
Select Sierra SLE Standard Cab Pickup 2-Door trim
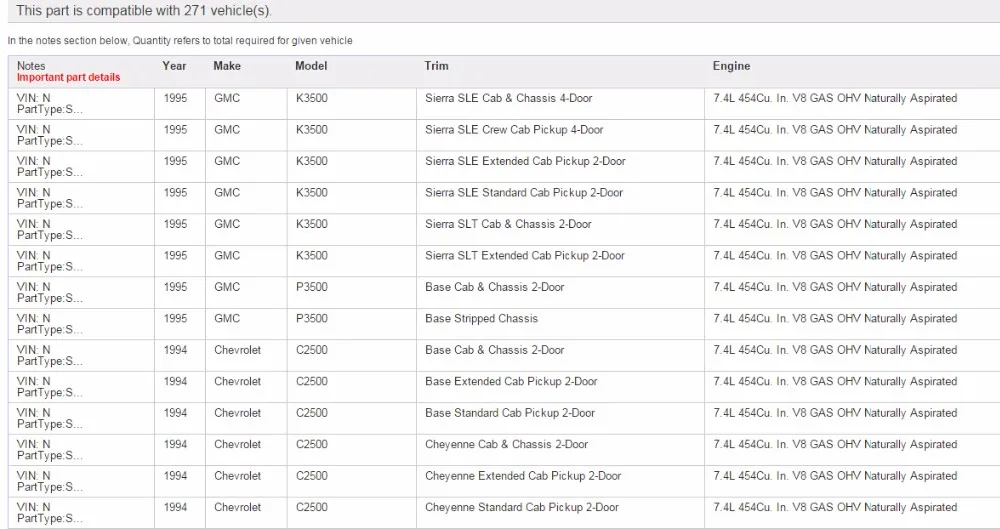(x=524, y=193)
